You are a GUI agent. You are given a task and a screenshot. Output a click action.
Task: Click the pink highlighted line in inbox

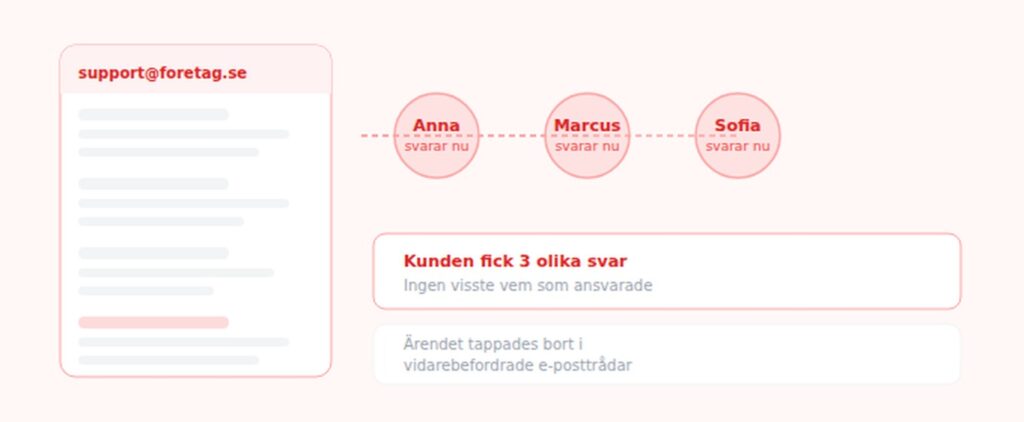pyautogui.click(x=153, y=323)
